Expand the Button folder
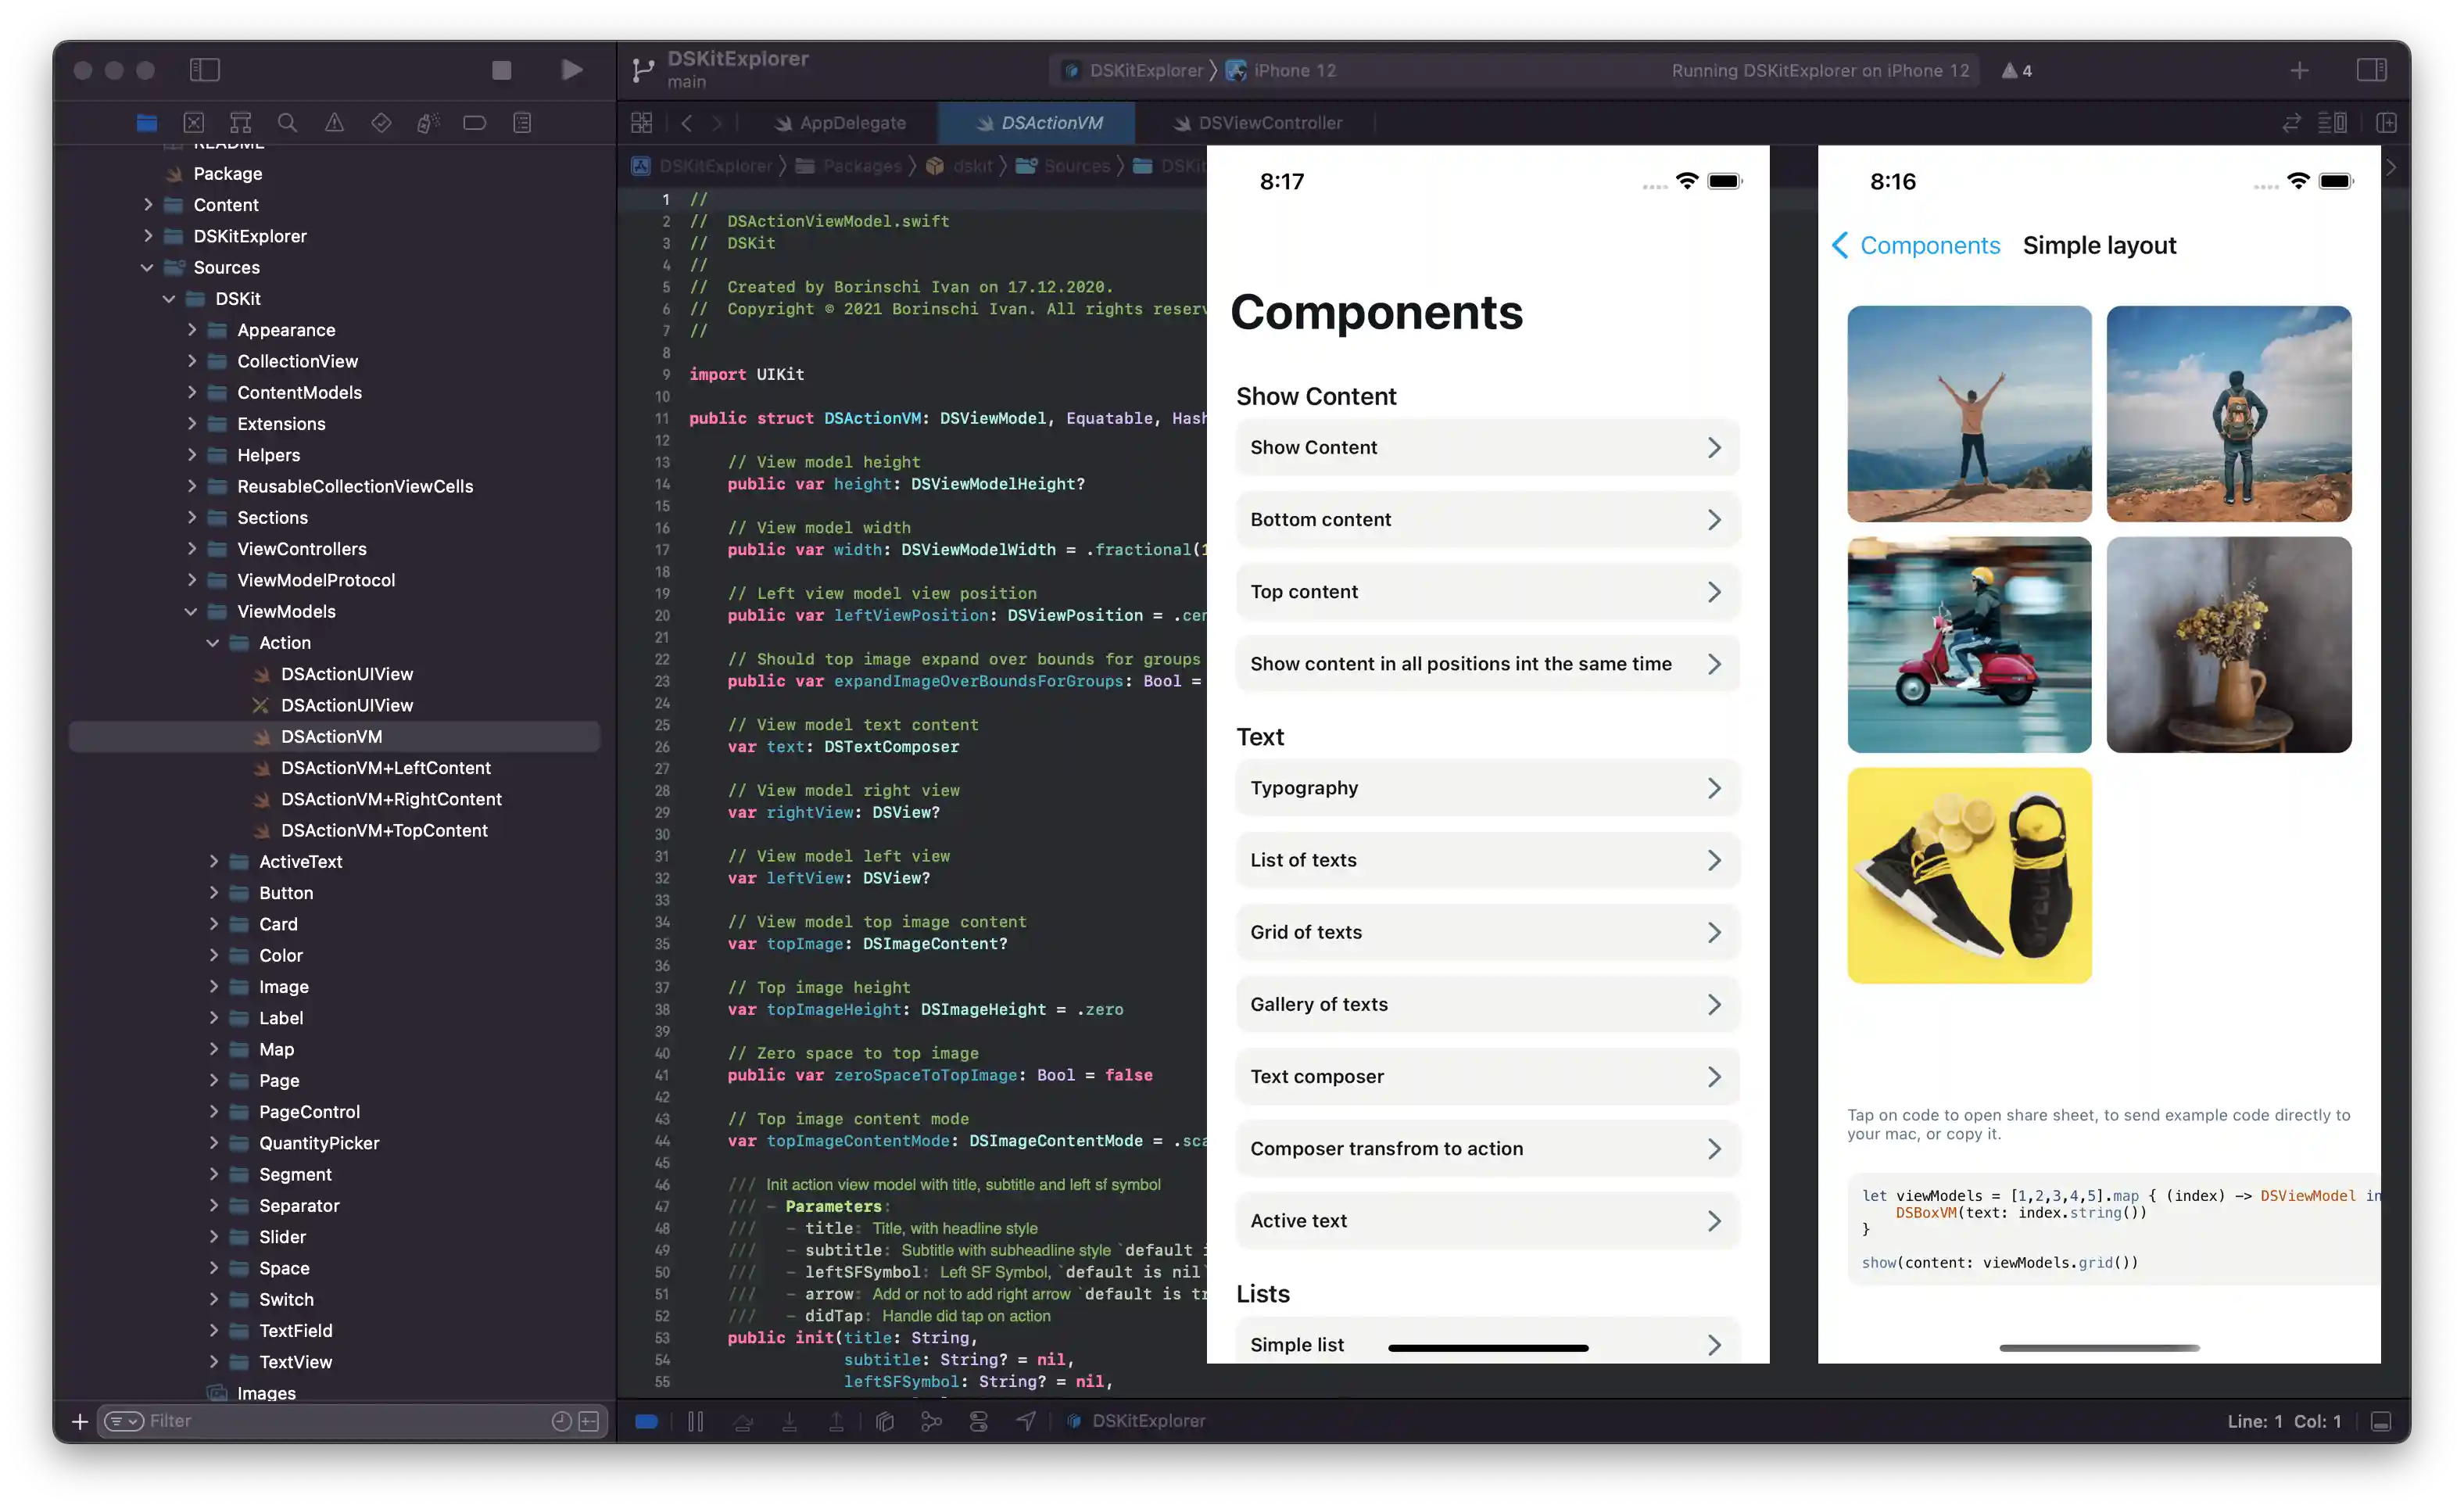This screenshot has height=1509, width=2464. point(213,893)
